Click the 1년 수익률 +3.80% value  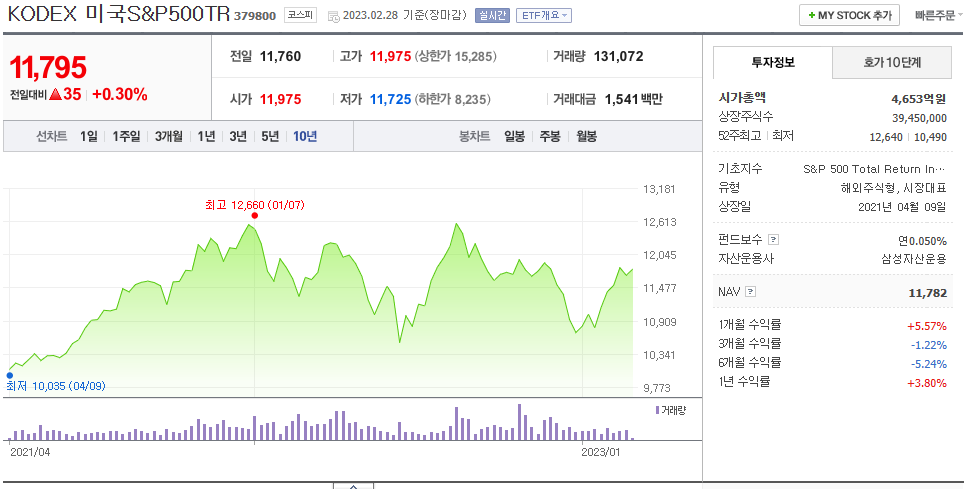coord(927,383)
